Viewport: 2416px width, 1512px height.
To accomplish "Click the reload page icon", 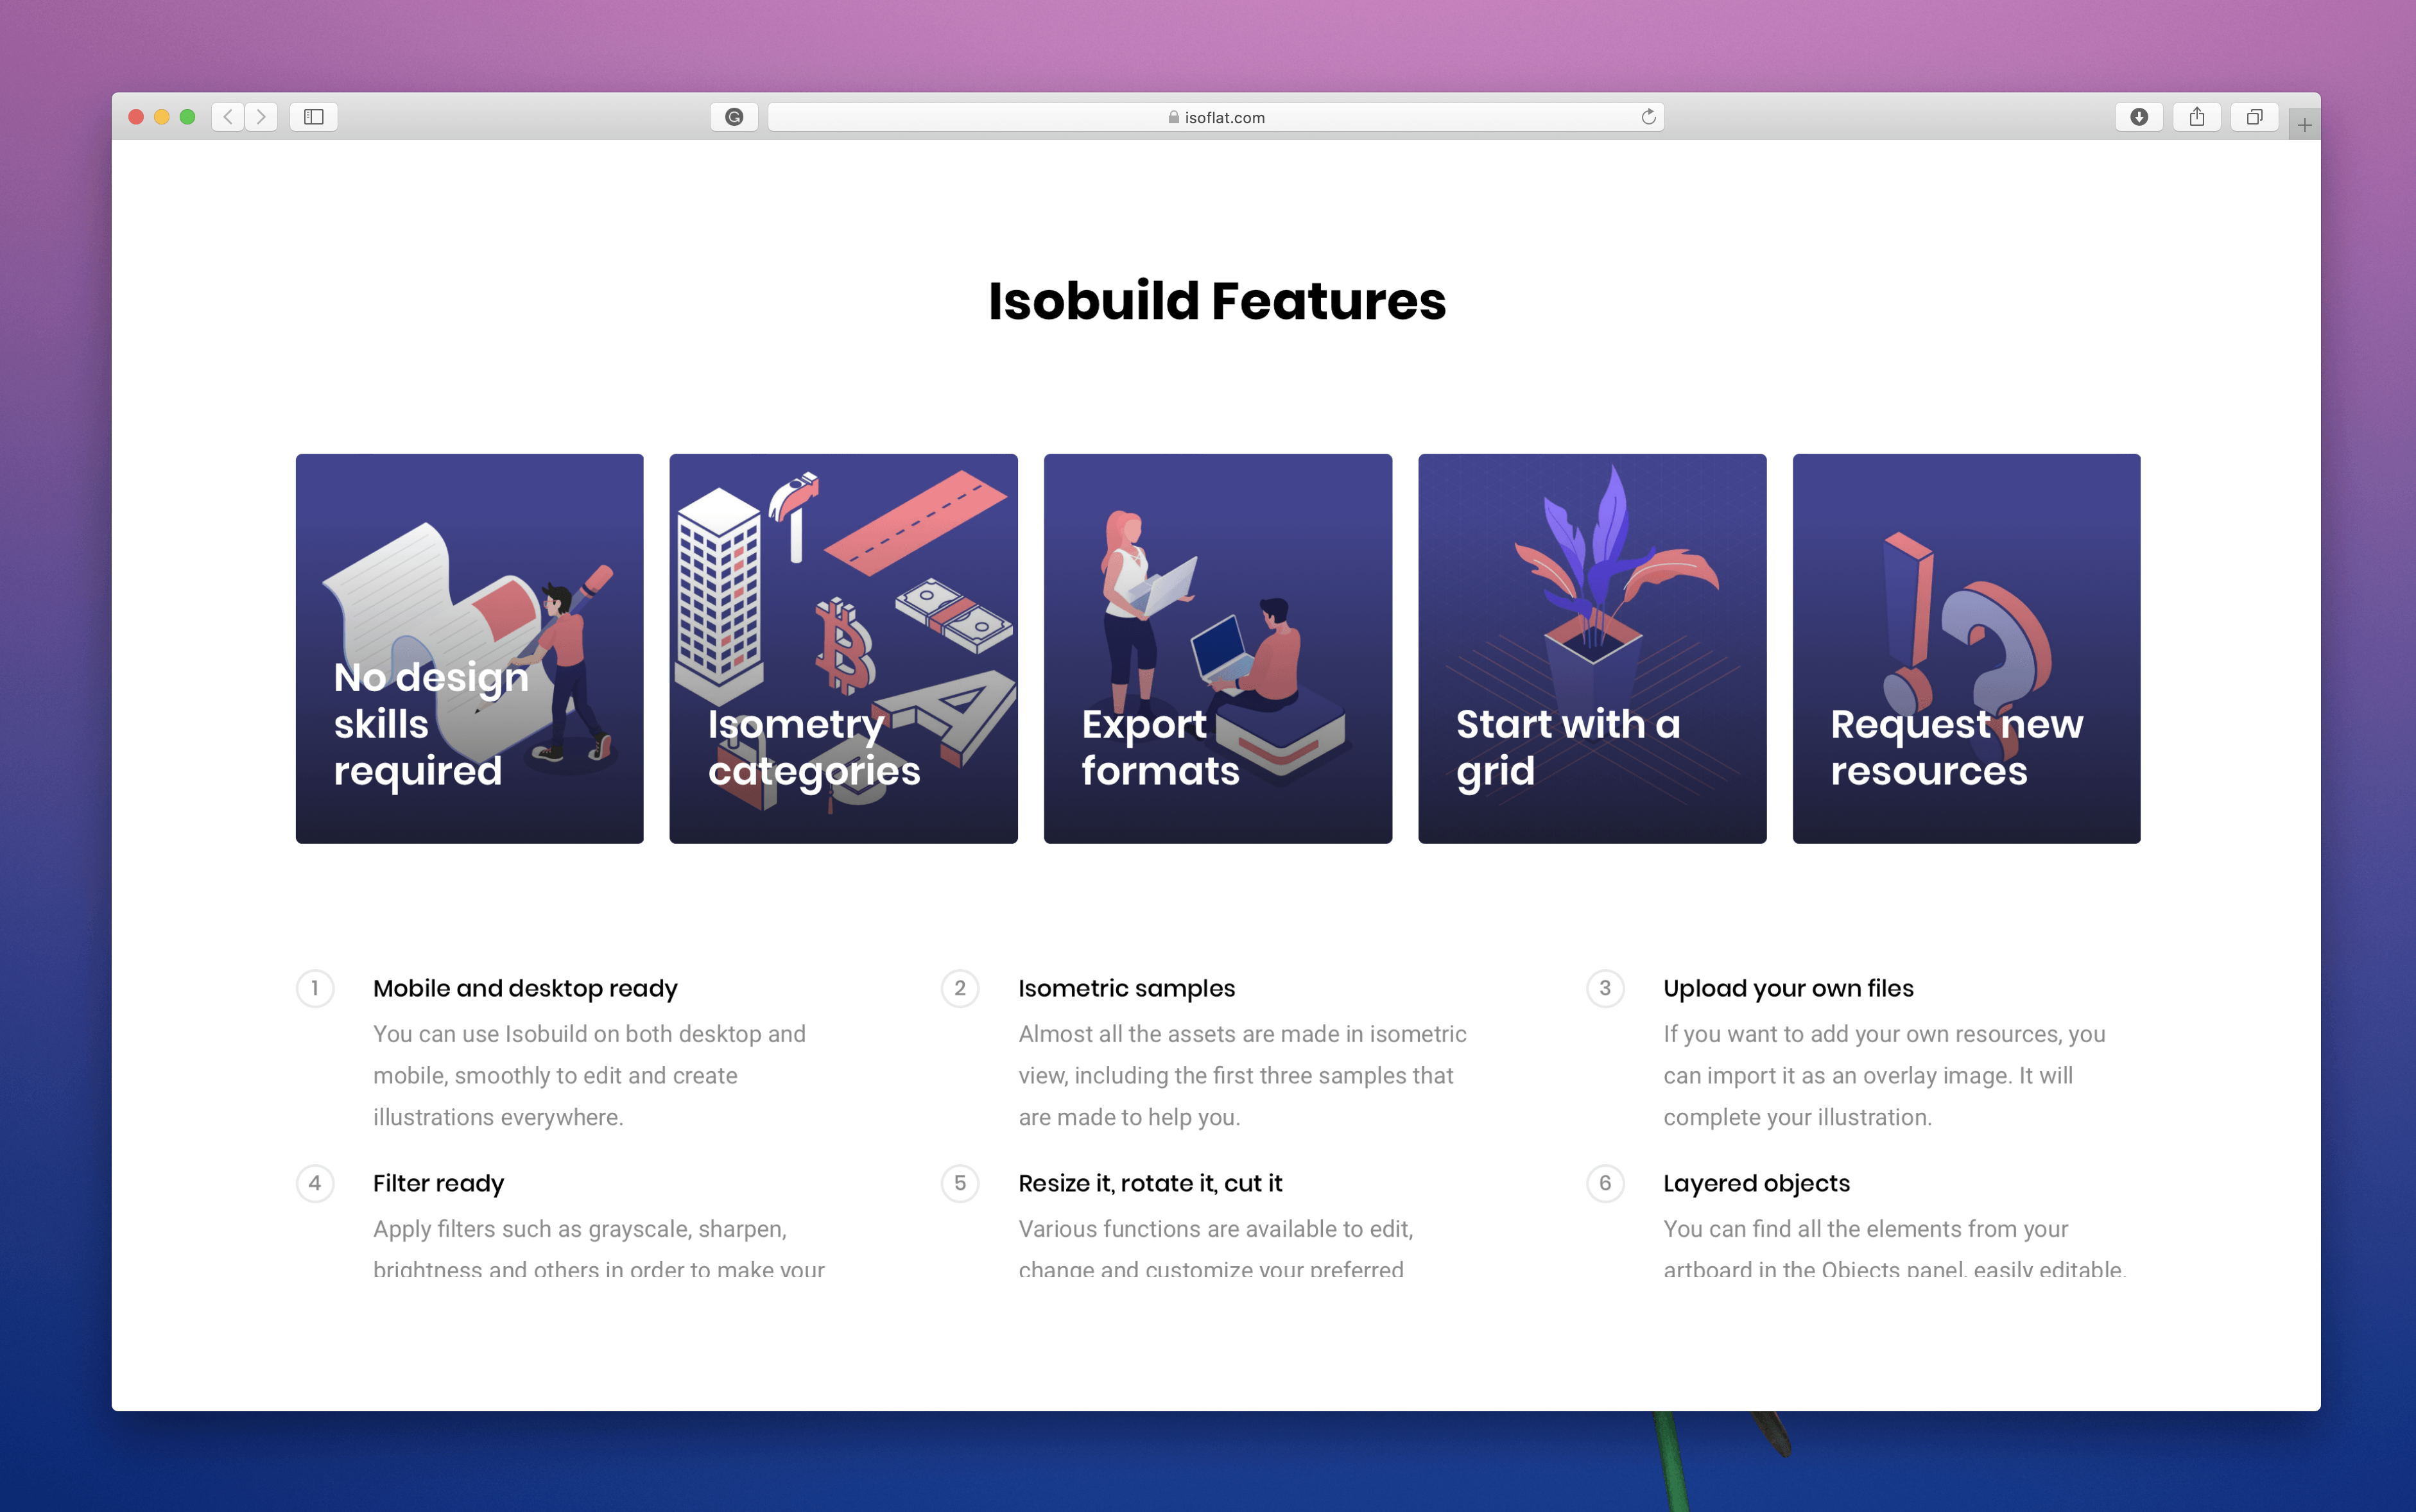I will 1648,116.
